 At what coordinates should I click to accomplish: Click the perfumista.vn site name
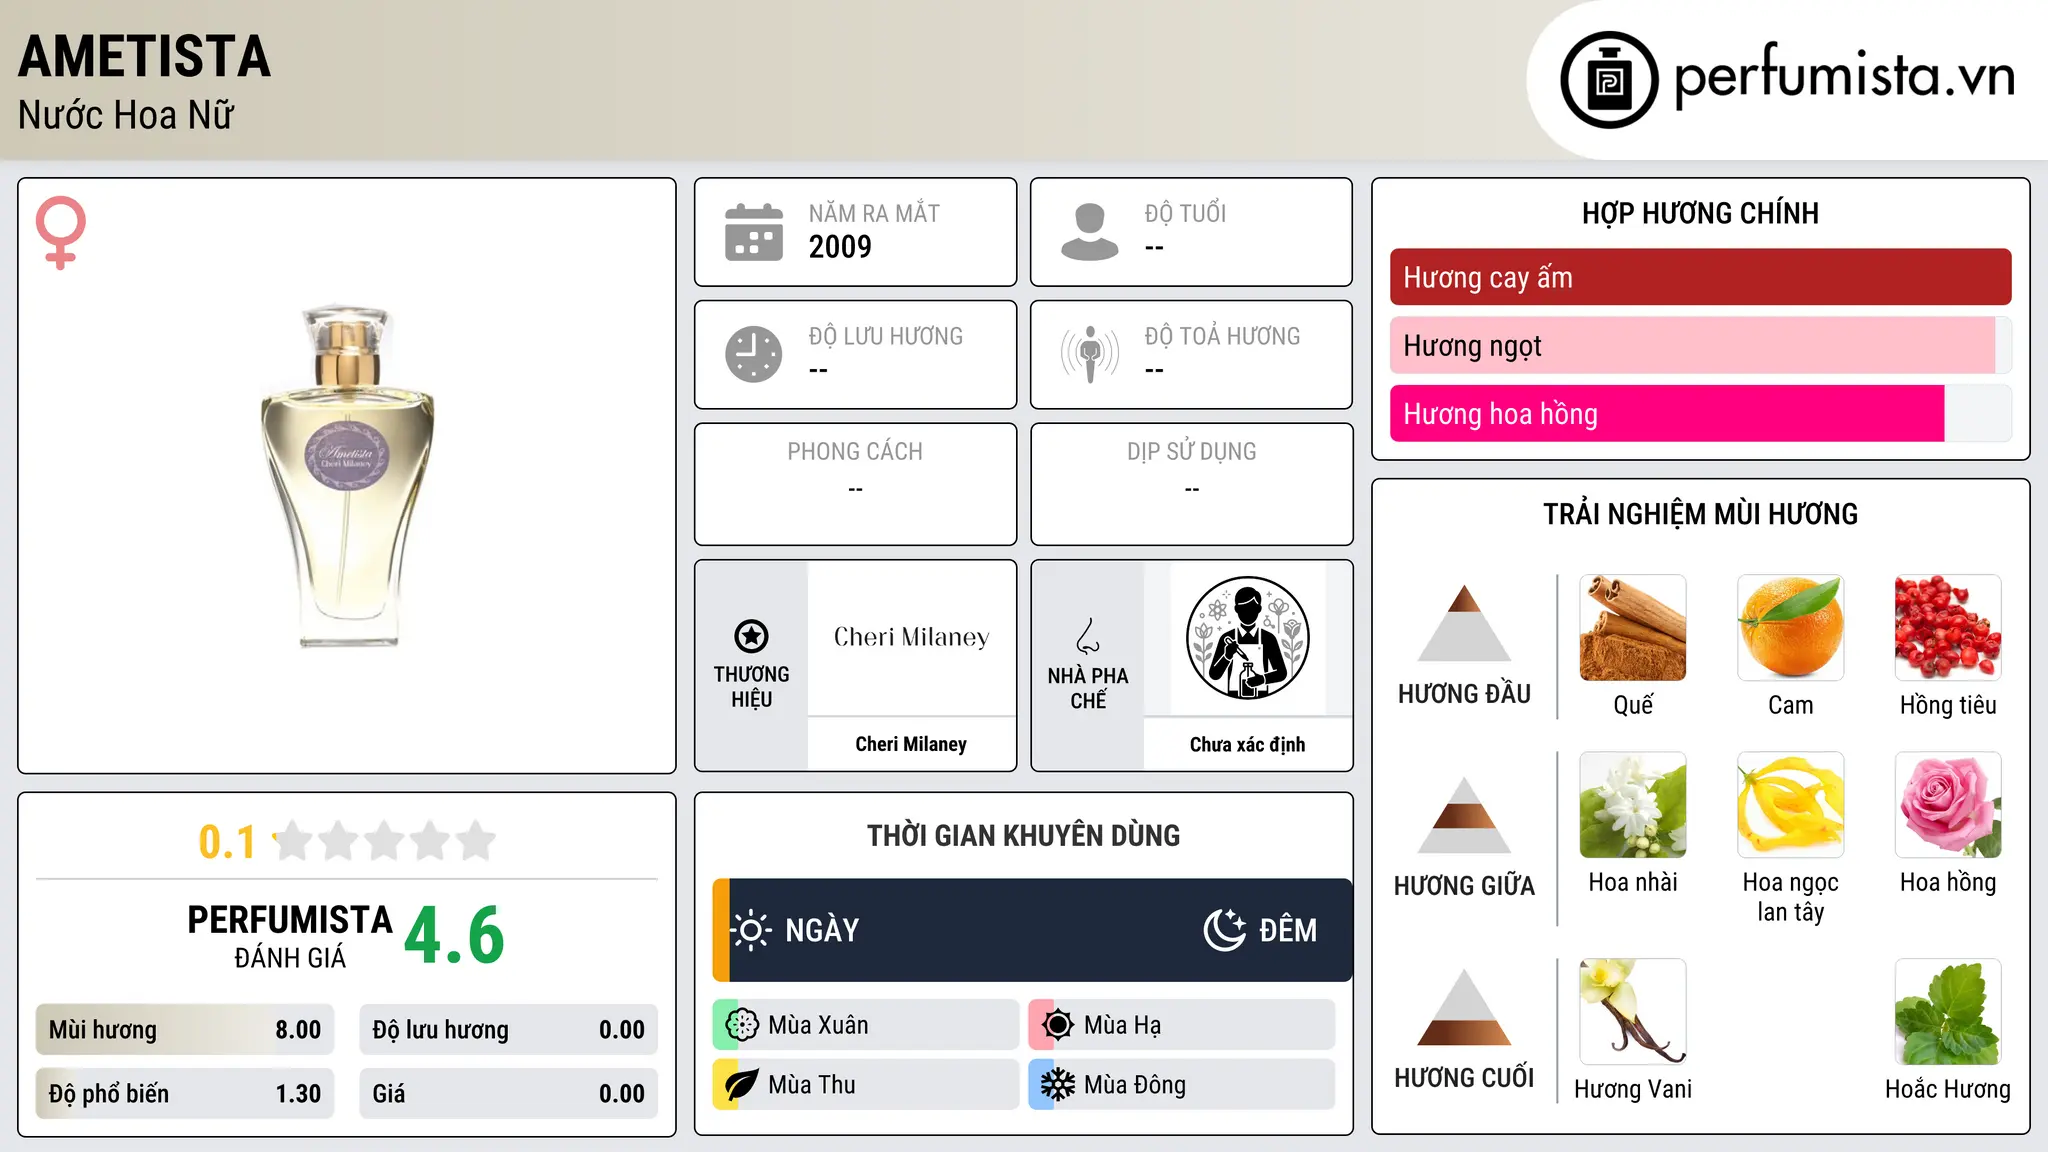point(1844,76)
